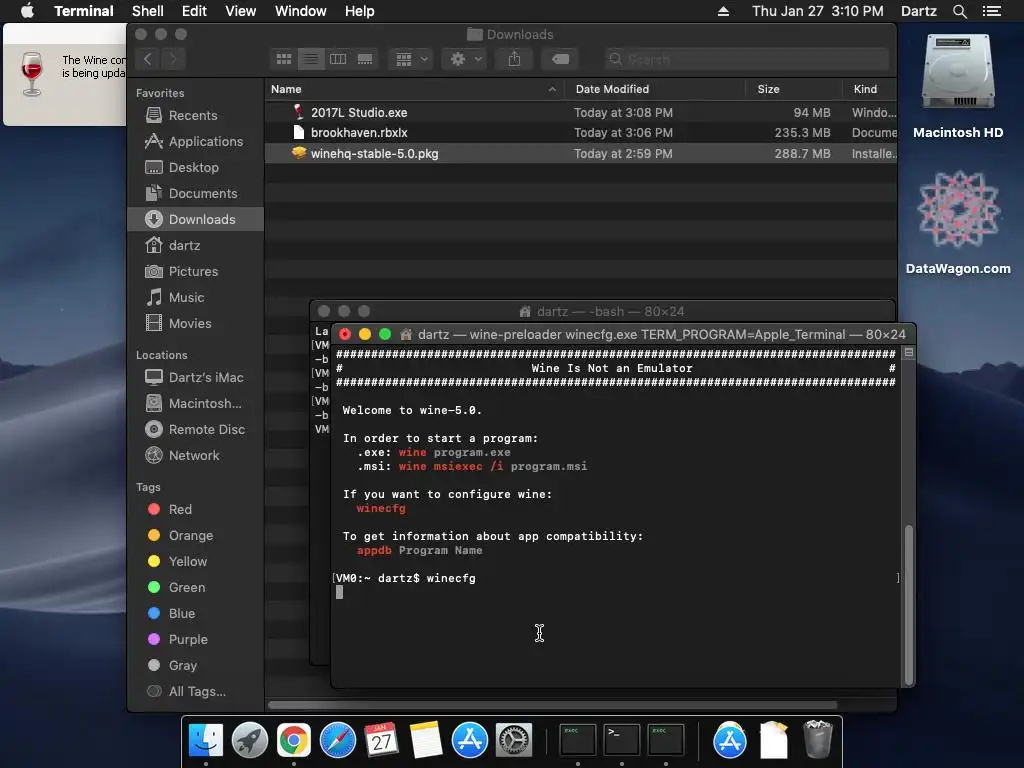Click the eject icon in menu bar

click(723, 11)
